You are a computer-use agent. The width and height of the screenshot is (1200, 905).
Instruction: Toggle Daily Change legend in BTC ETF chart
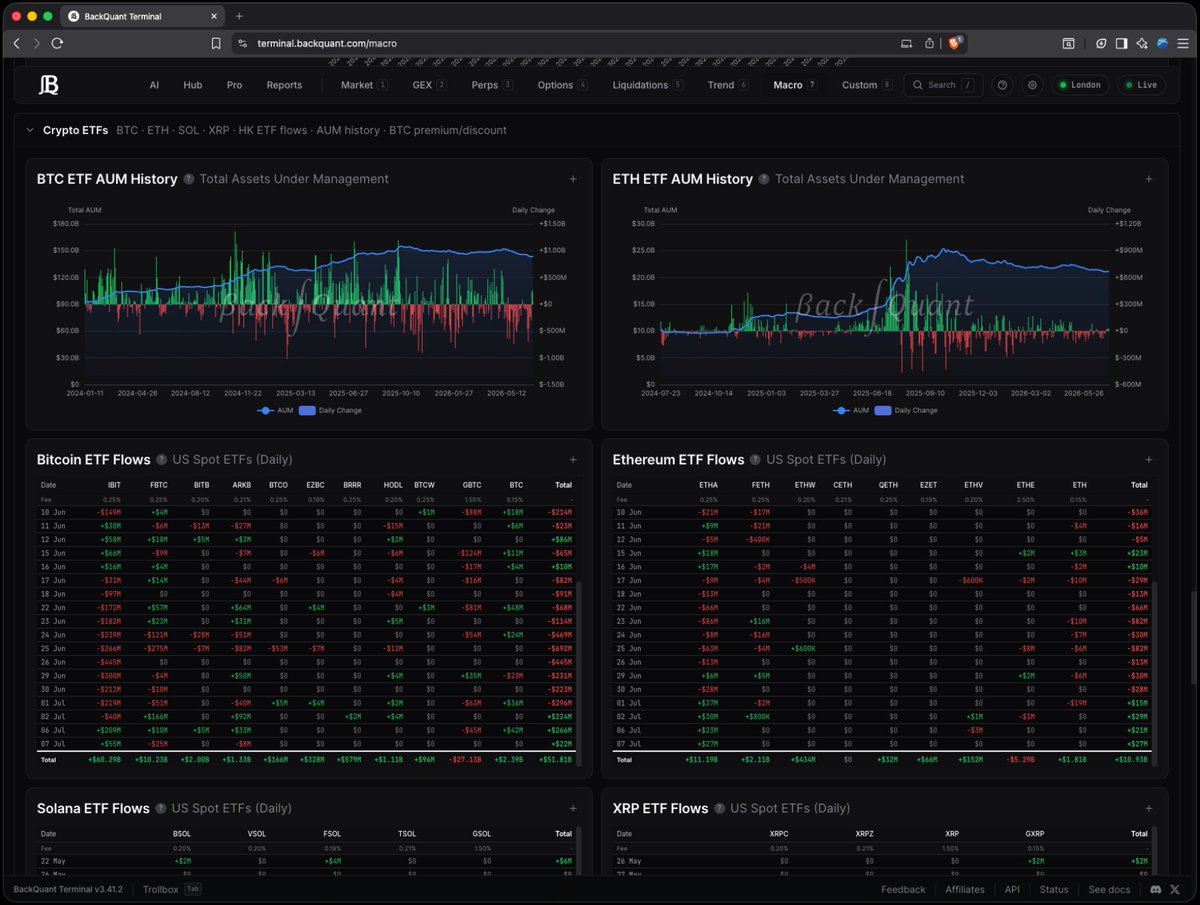(331, 410)
